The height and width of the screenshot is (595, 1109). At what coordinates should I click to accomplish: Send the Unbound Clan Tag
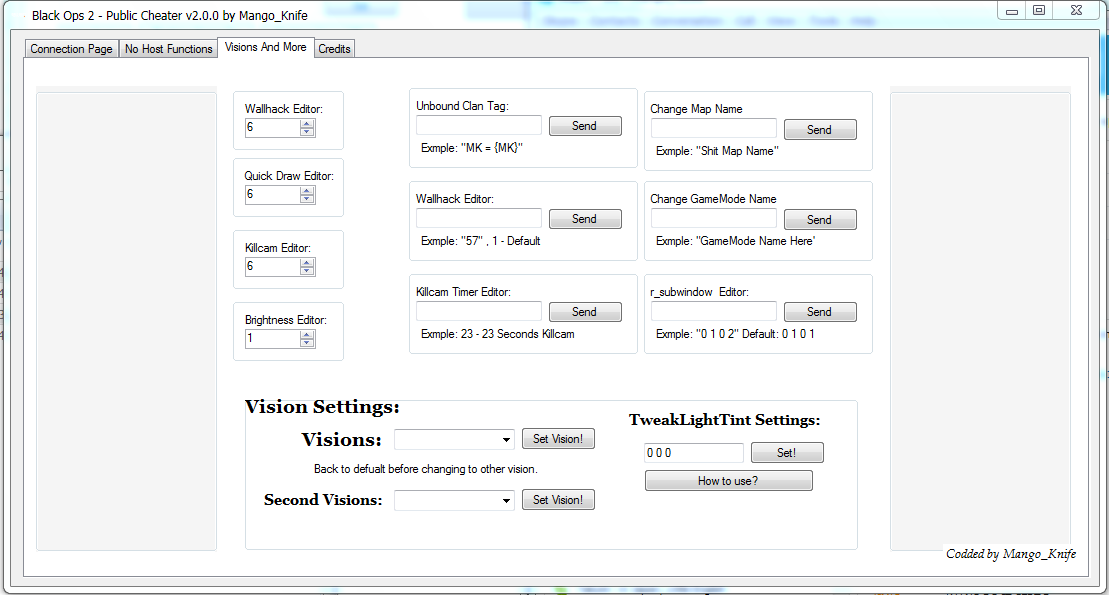585,126
